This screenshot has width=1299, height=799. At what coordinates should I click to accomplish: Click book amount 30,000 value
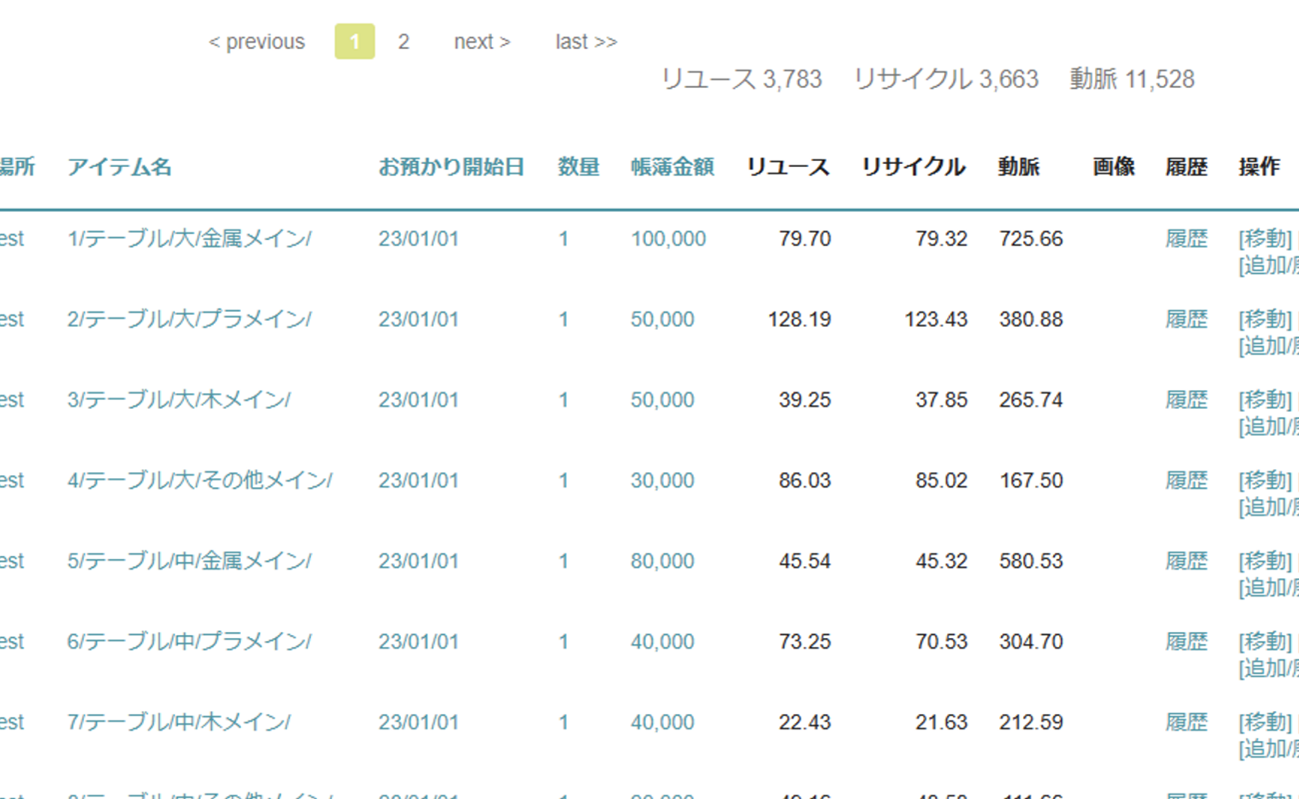coord(662,481)
